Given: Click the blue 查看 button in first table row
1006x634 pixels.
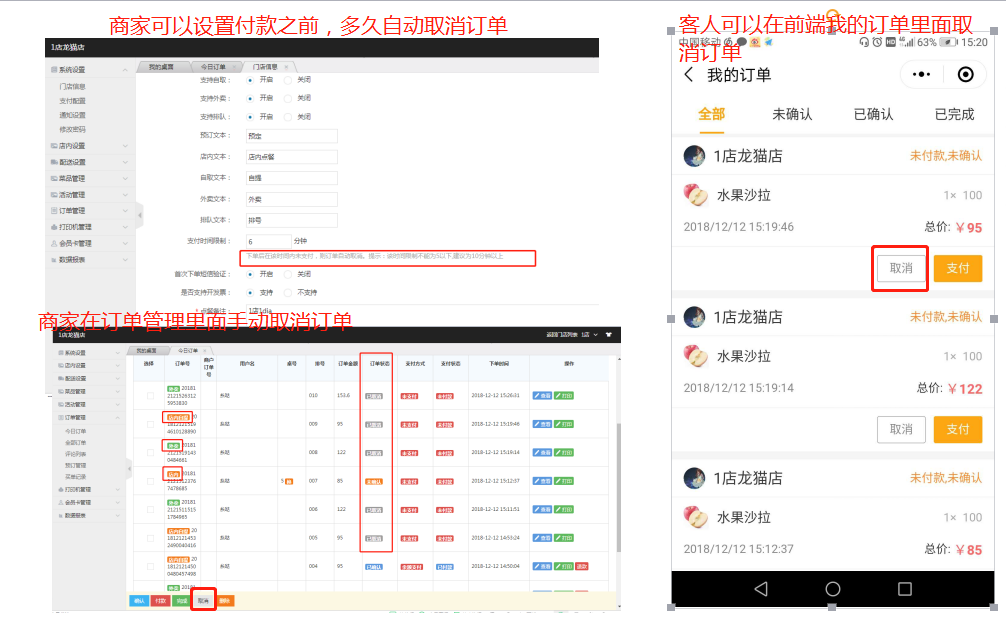Looking at the screenshot, I should point(542,396).
